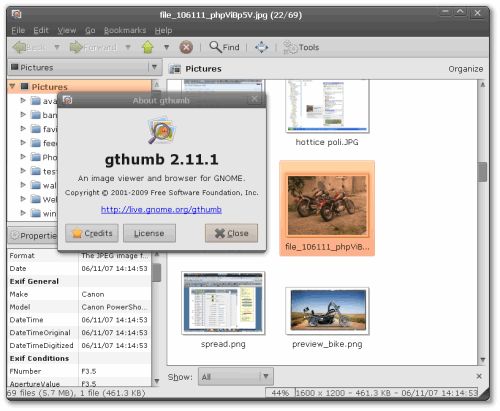Viewport: 500px width, 411px height.
Task: Go up one folder level
Action: (148, 47)
